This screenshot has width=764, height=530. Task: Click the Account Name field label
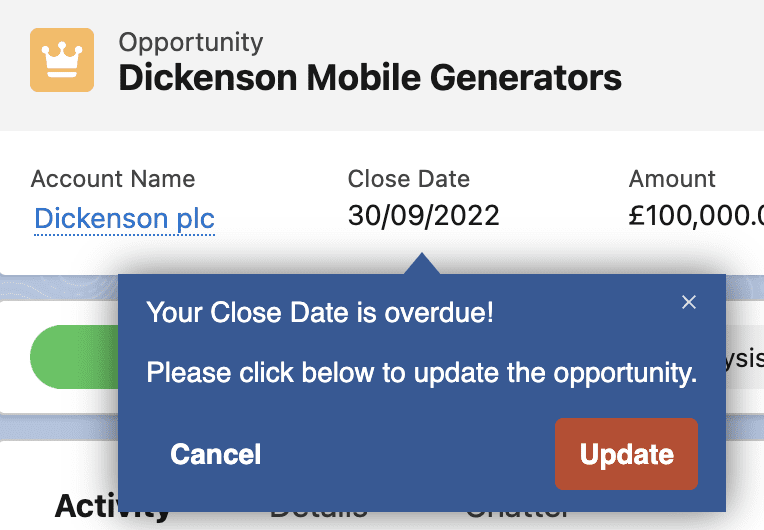click(113, 179)
